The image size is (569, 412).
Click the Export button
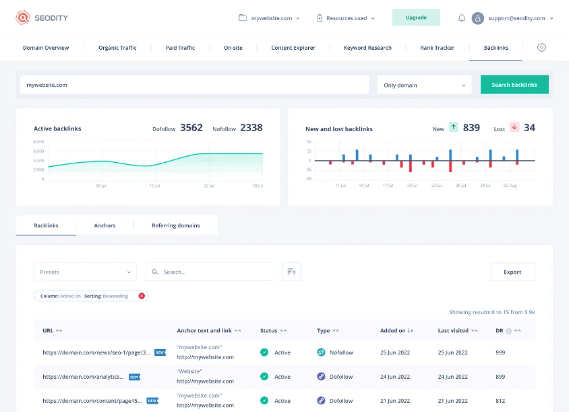tap(512, 272)
